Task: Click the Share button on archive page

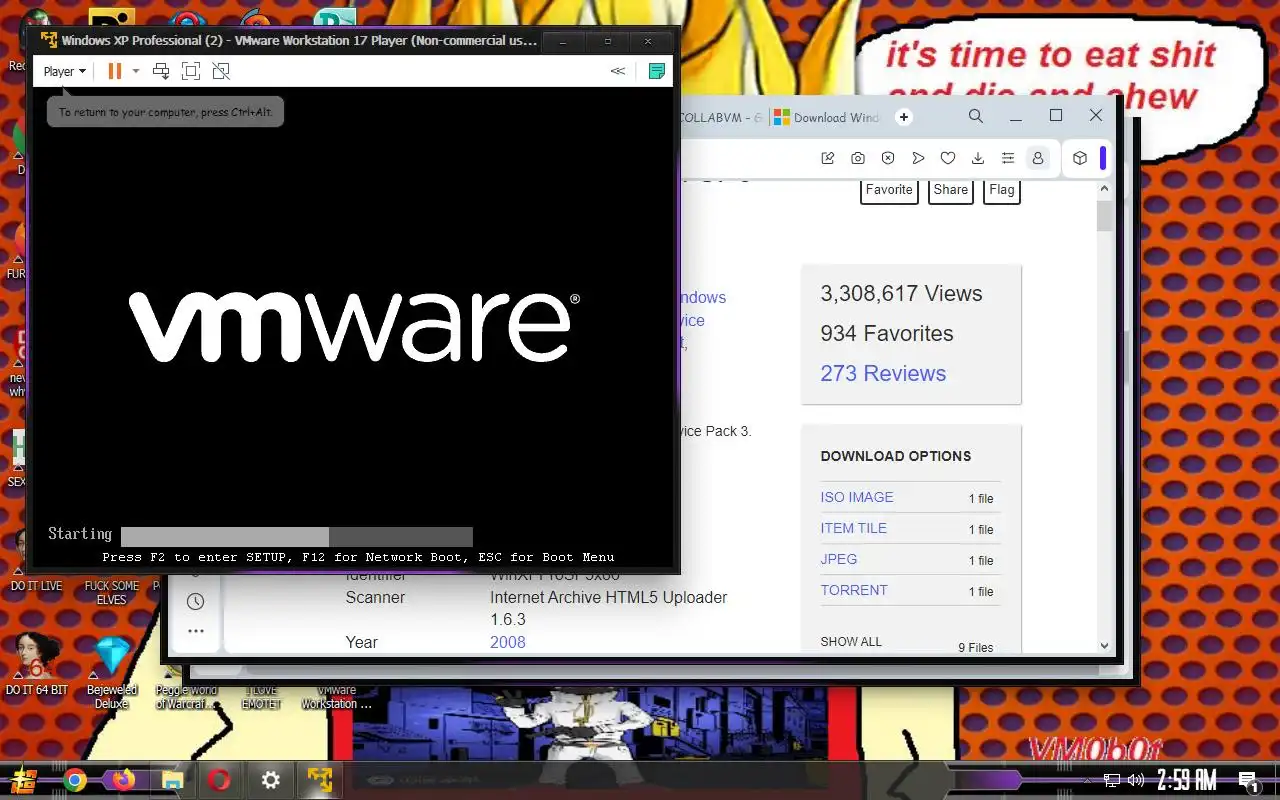Action: [x=951, y=190]
